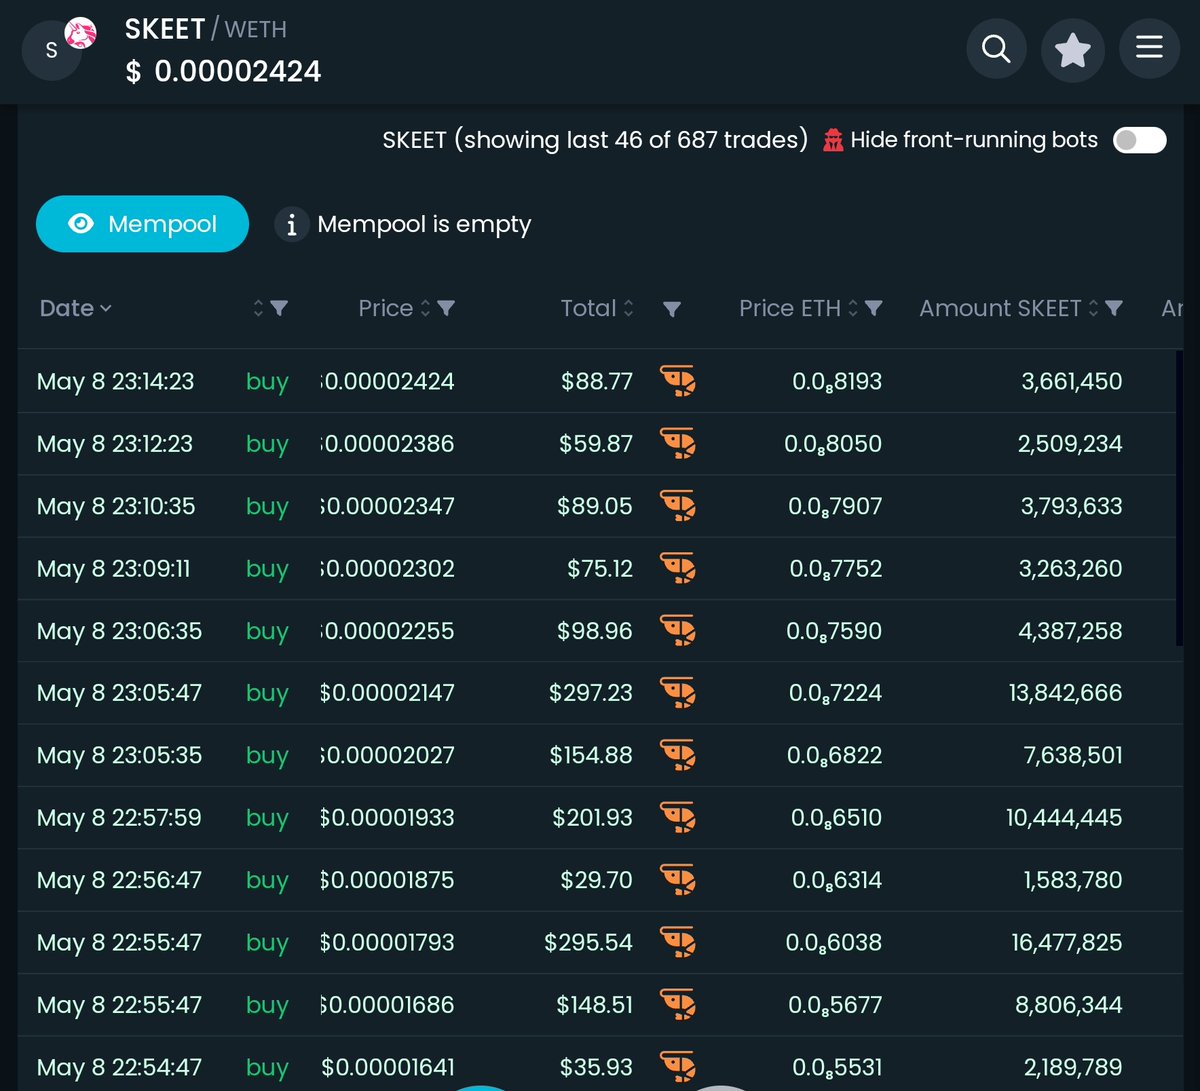This screenshot has width=1200, height=1091.
Task: Click the pink unicorn Uniswap logo
Action: click(81, 33)
